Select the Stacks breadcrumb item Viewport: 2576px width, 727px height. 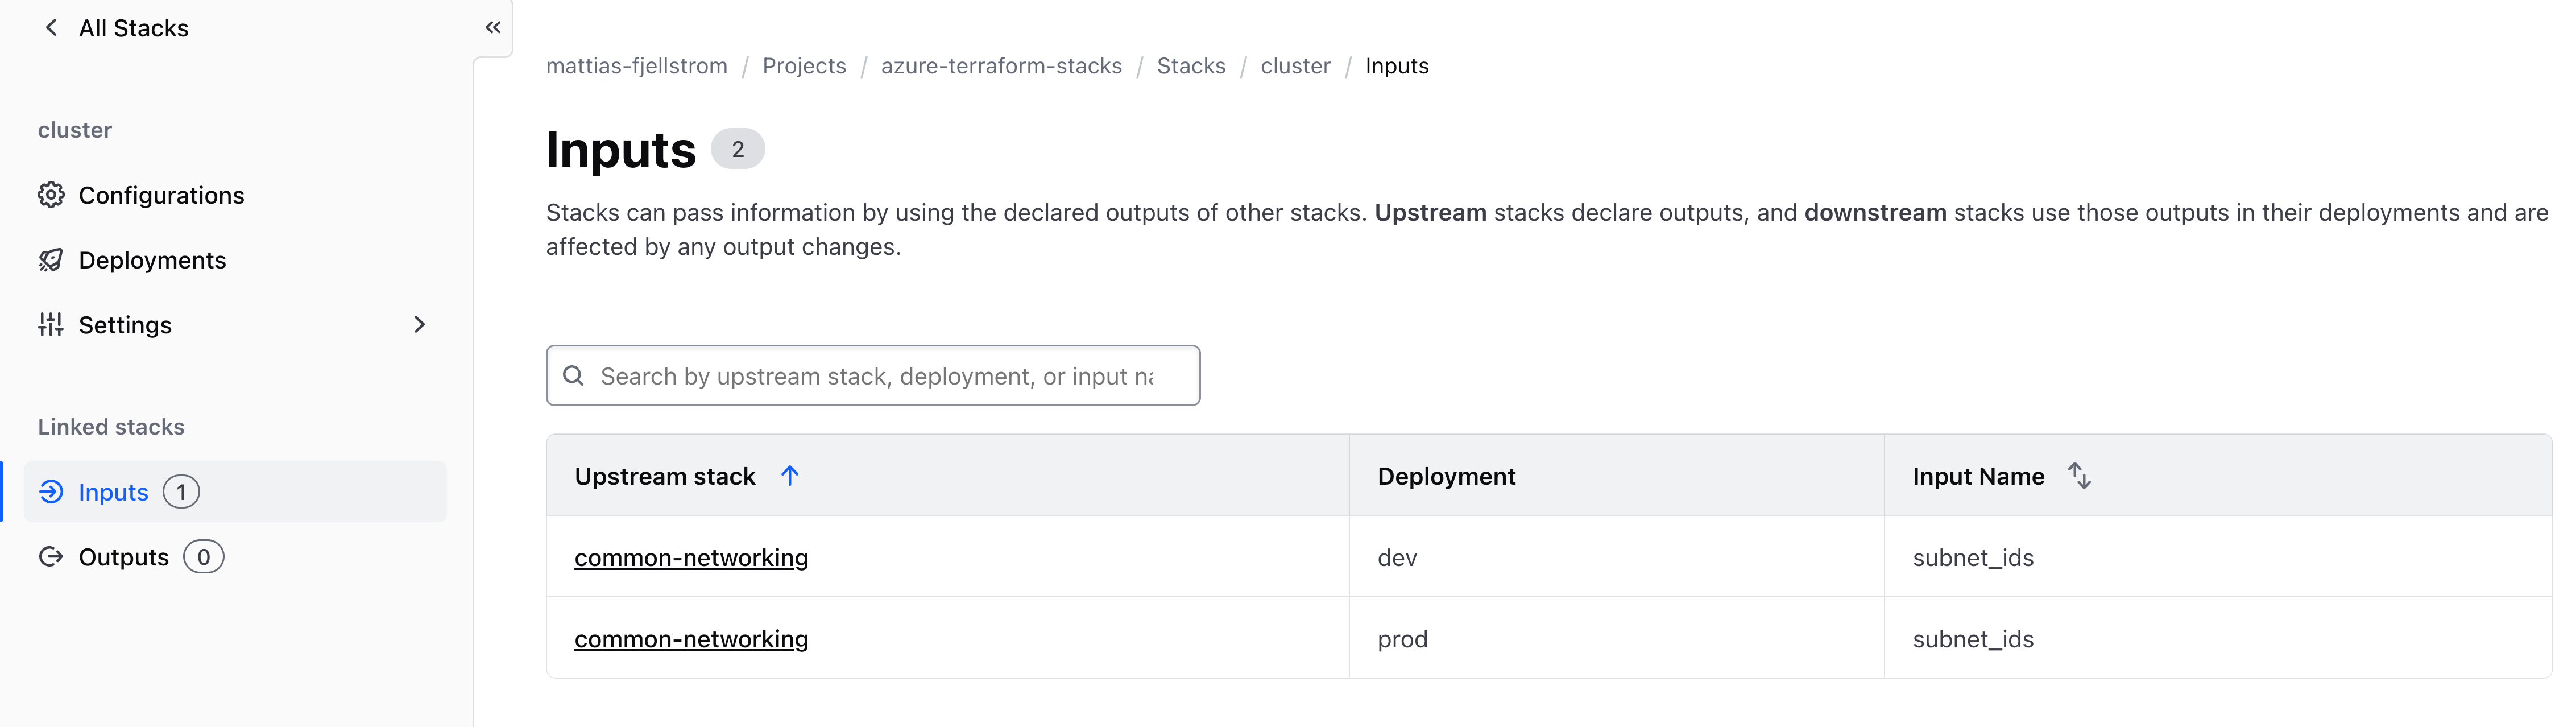pyautogui.click(x=1191, y=65)
